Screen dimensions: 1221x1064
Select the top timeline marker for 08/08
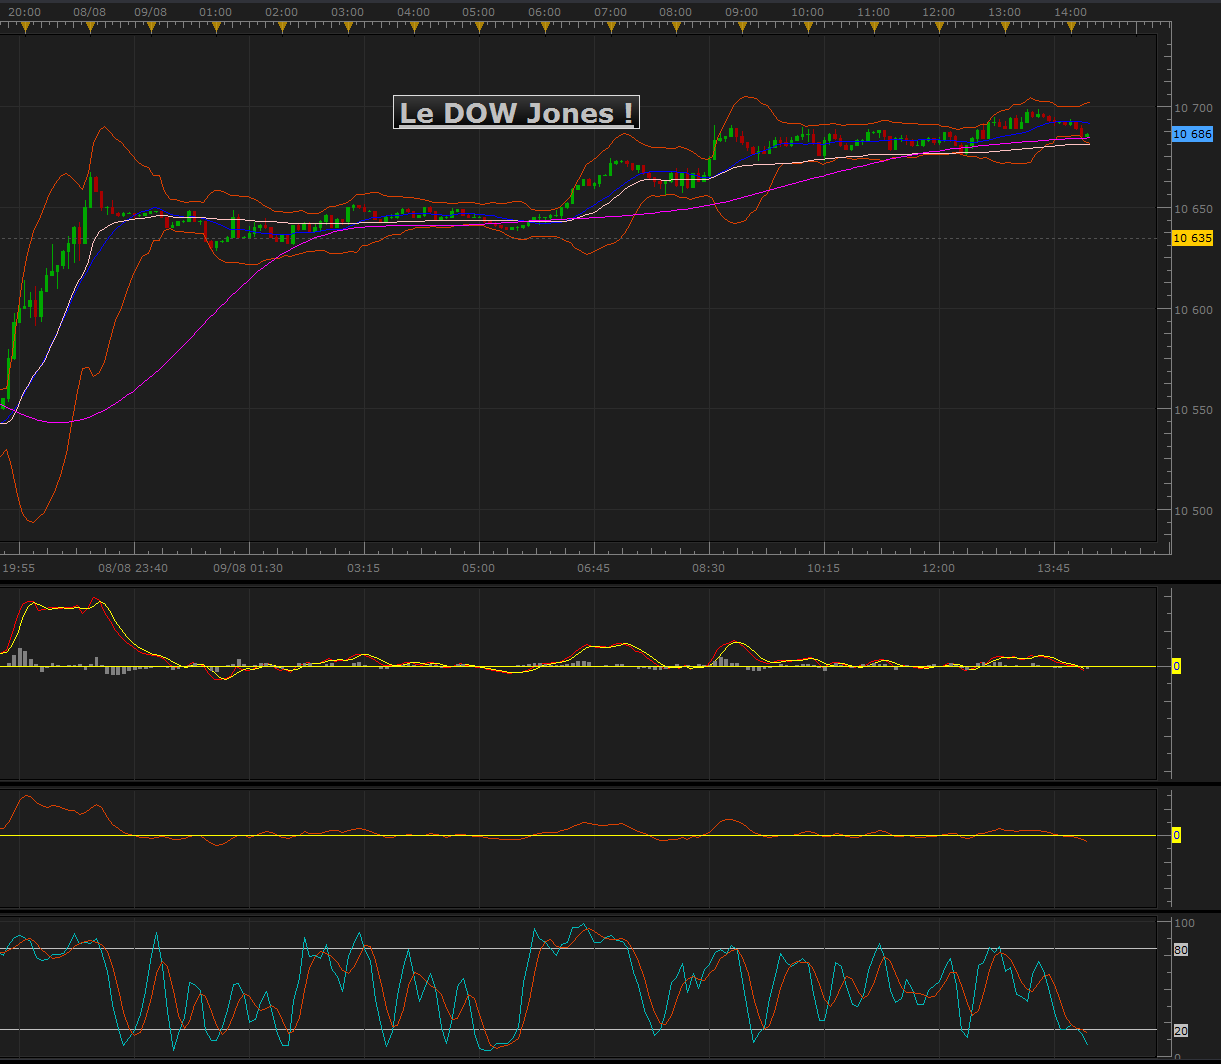coord(91,27)
